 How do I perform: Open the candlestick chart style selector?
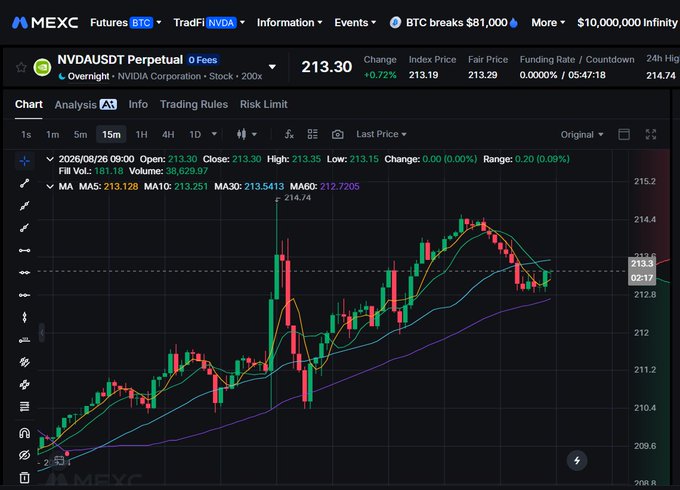pos(247,134)
